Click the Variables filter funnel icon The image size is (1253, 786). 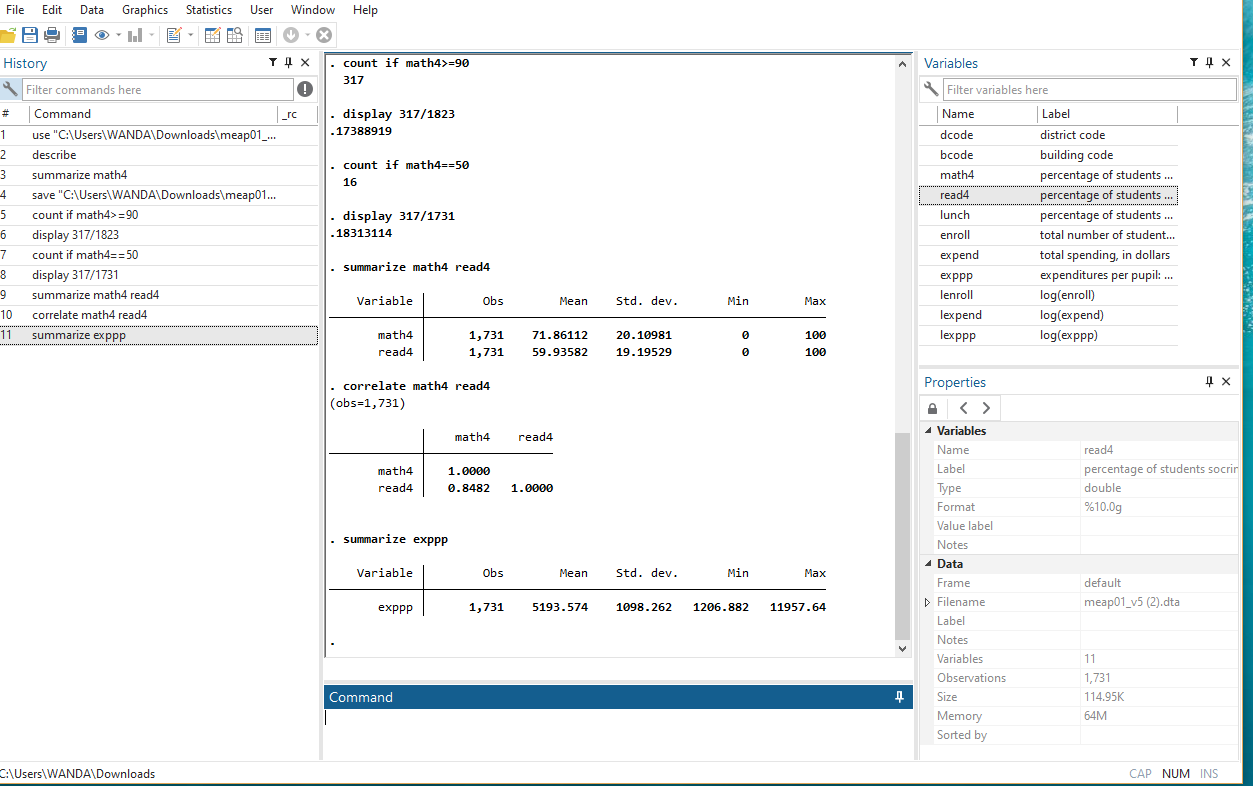click(1194, 63)
